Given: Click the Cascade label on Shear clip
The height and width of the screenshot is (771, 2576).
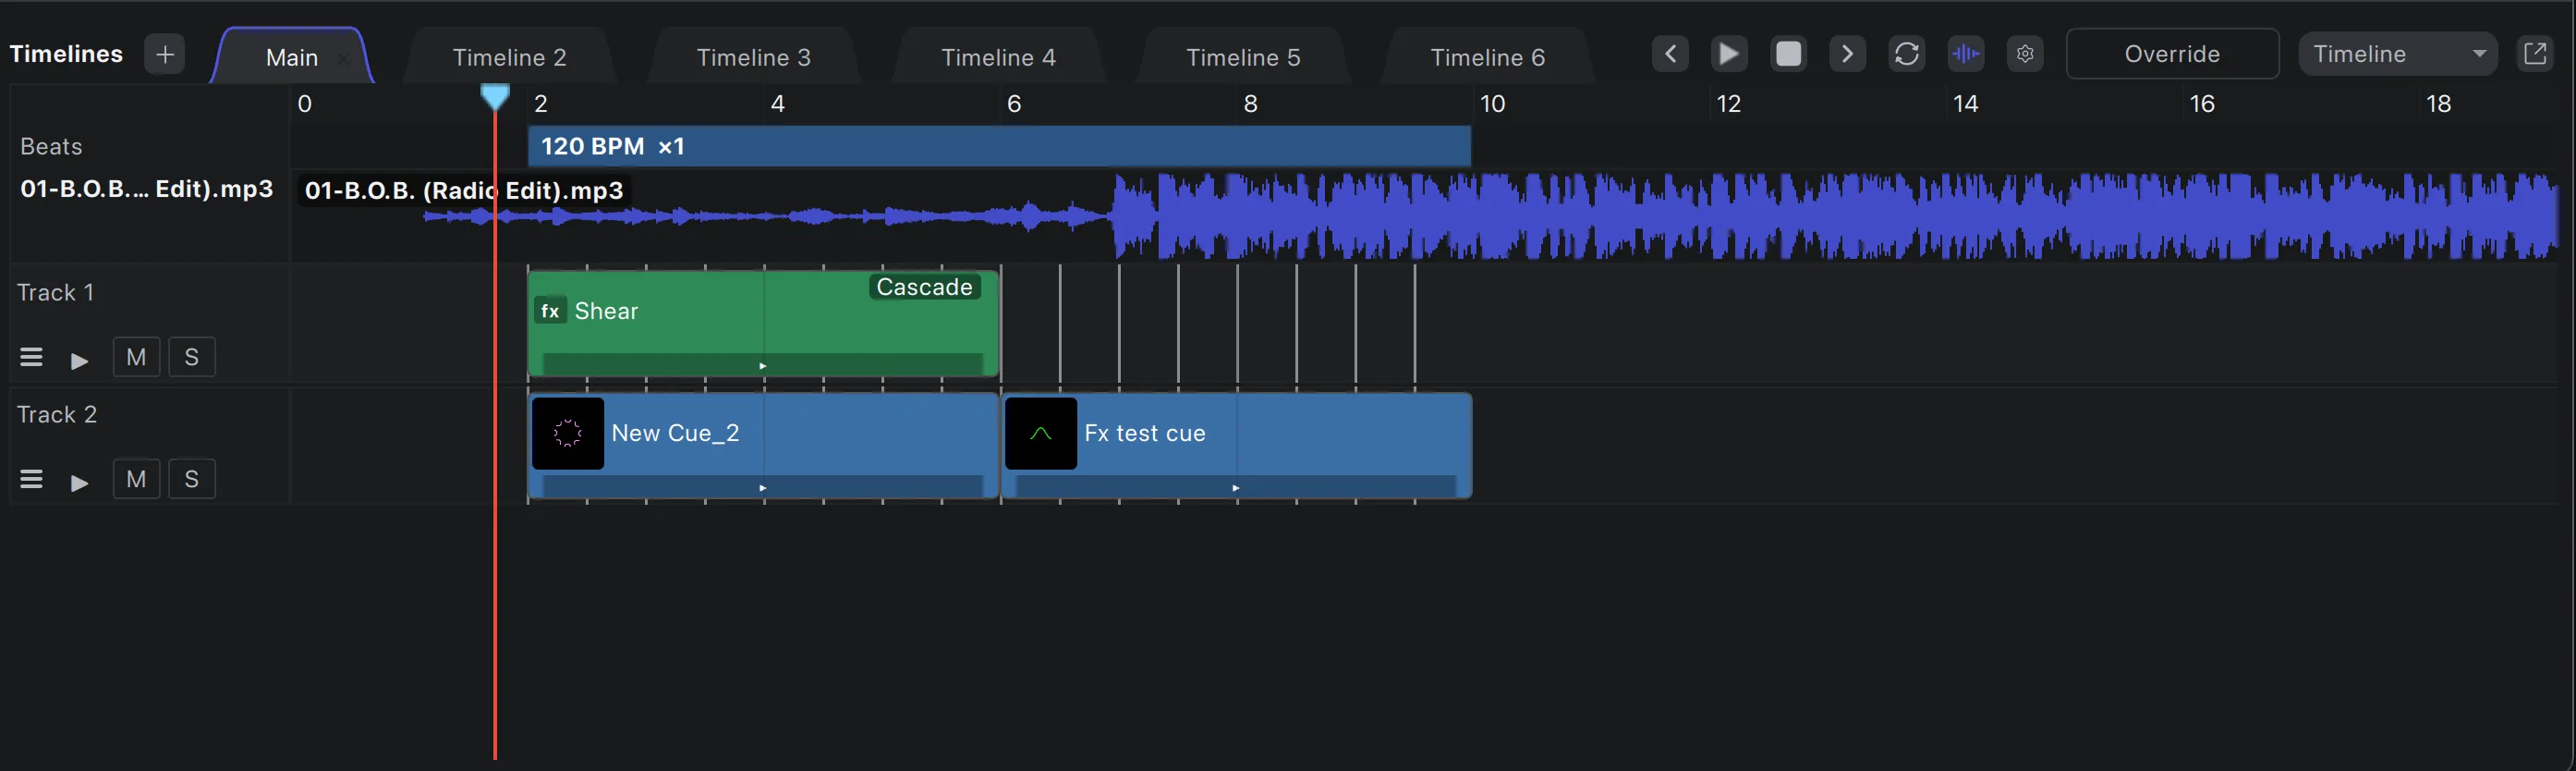Looking at the screenshot, I should pyautogui.click(x=924, y=287).
